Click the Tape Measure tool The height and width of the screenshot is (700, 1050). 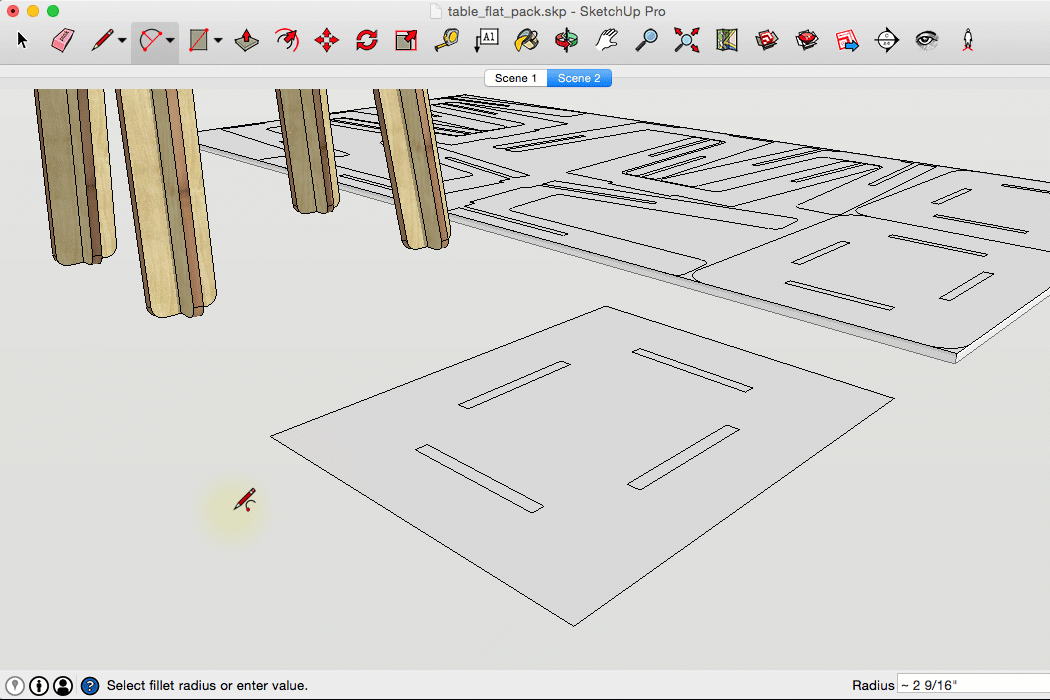[x=446, y=41]
